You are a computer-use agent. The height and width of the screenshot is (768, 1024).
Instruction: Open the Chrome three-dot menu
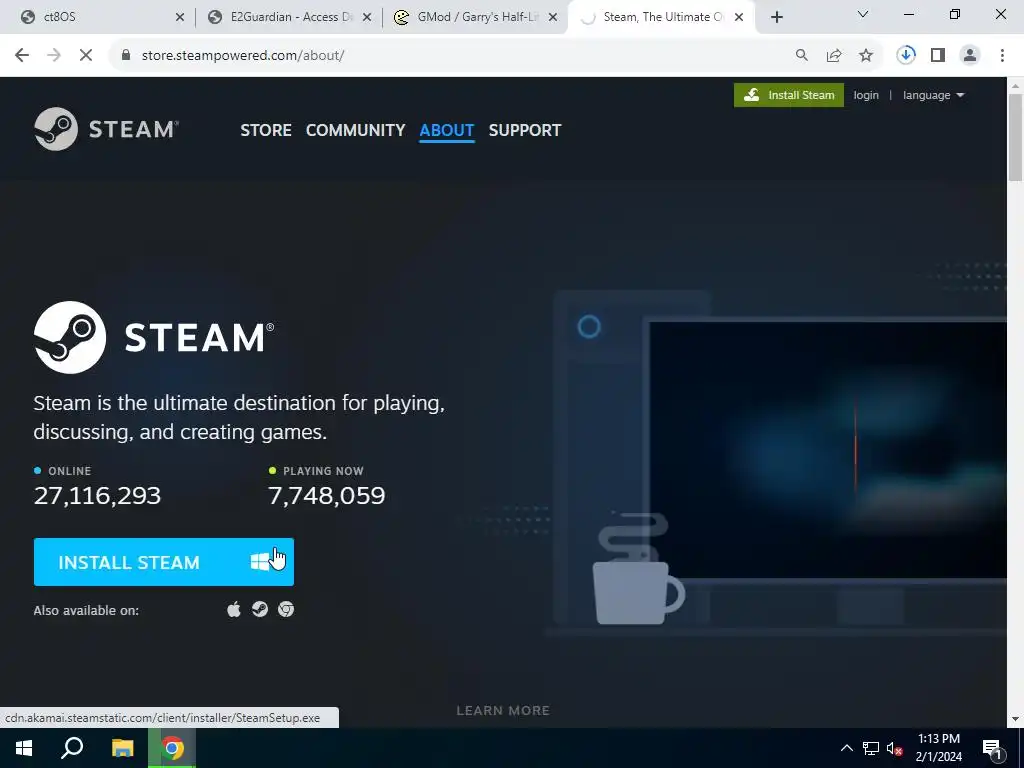[1002, 56]
